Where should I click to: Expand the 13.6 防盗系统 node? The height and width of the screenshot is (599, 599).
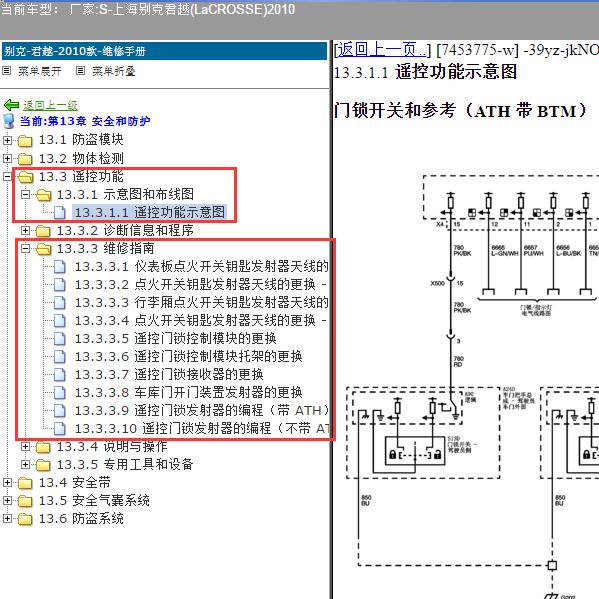(x=7, y=518)
